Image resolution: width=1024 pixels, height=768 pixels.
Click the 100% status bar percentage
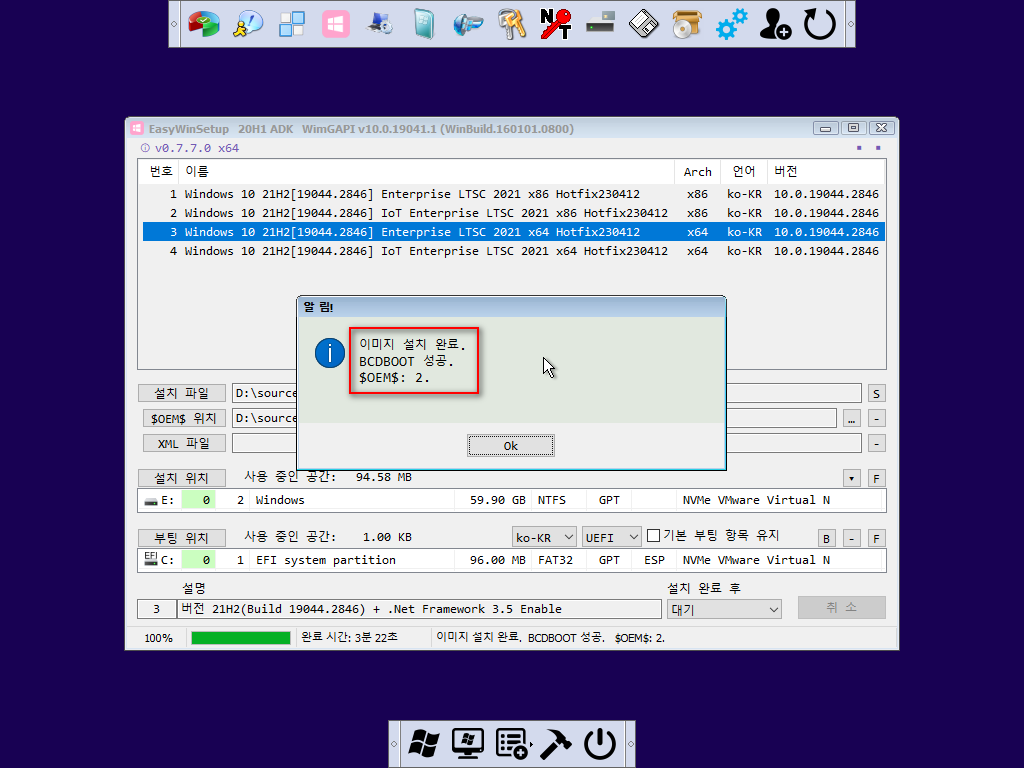tap(159, 638)
